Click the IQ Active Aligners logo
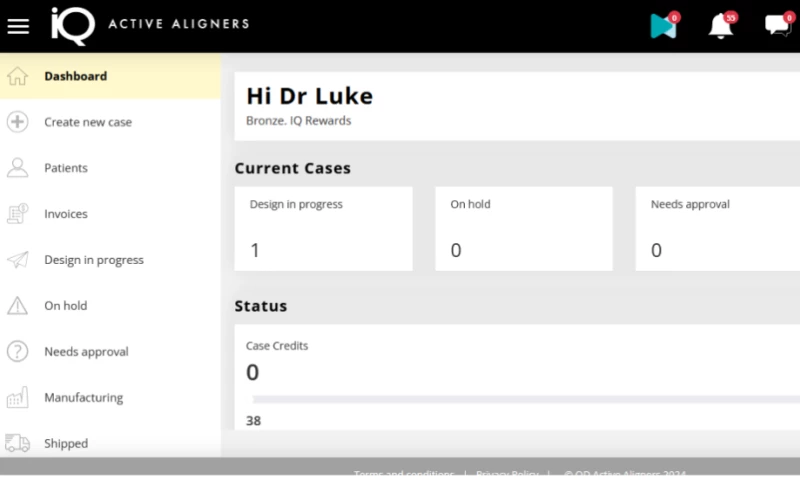 tap(150, 26)
